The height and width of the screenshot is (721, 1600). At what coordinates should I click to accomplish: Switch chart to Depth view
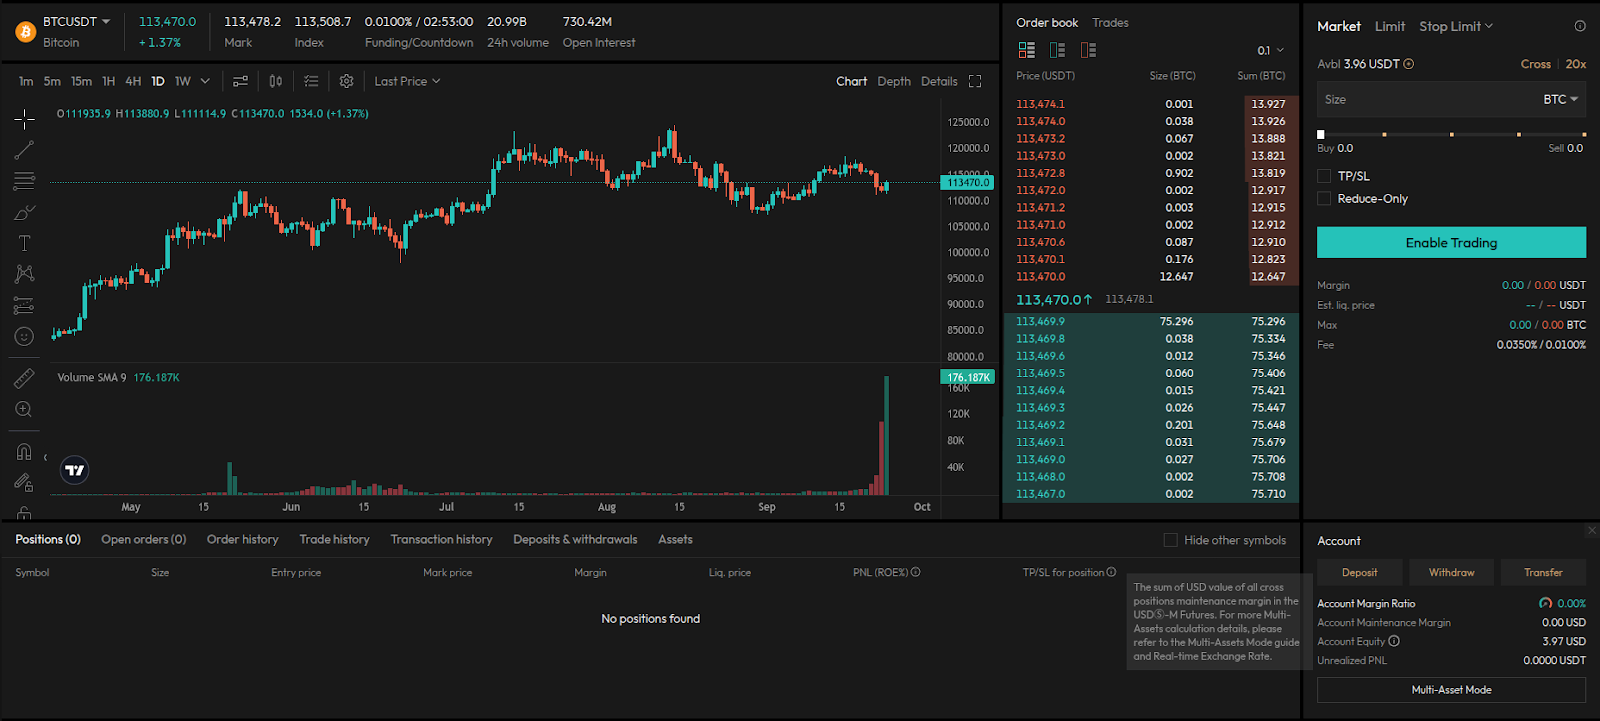click(894, 81)
